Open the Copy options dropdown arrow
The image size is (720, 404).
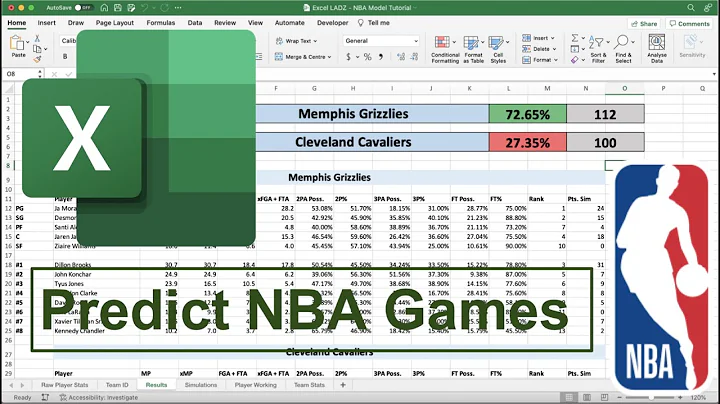[x=45, y=49]
